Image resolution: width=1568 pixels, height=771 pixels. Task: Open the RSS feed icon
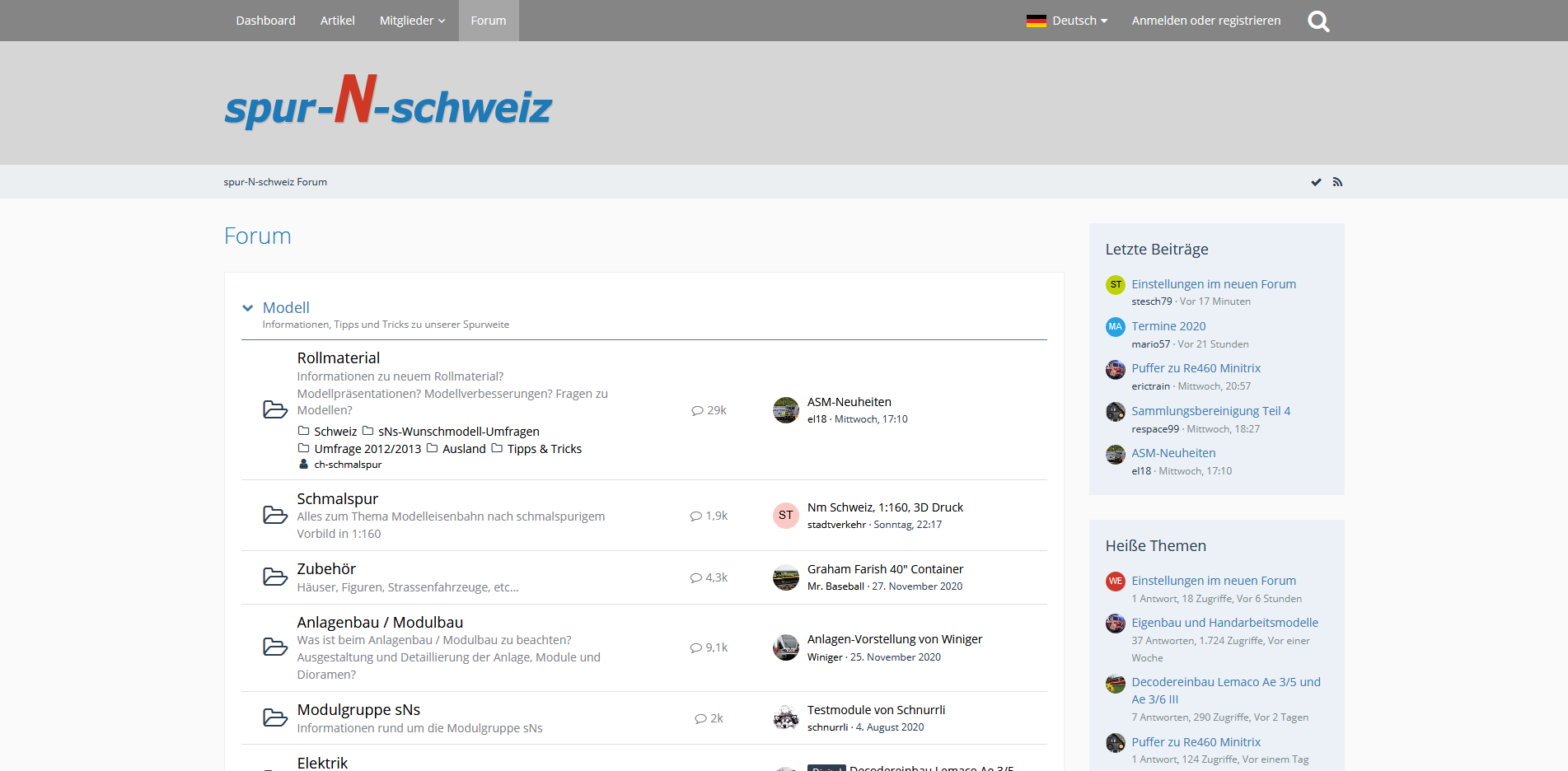1338,182
